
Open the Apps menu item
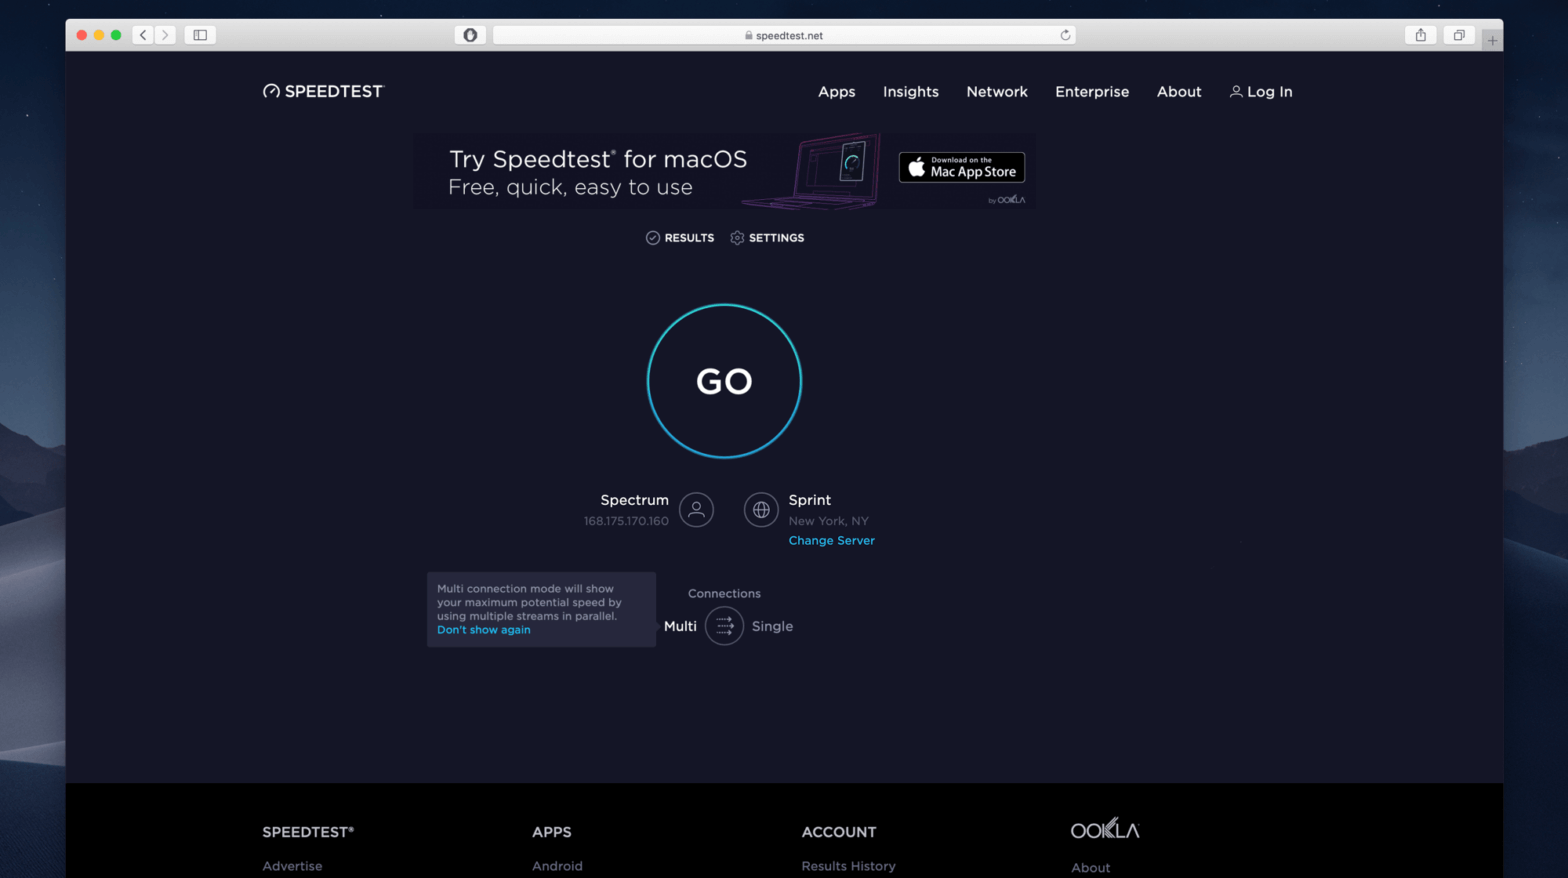[x=836, y=92]
